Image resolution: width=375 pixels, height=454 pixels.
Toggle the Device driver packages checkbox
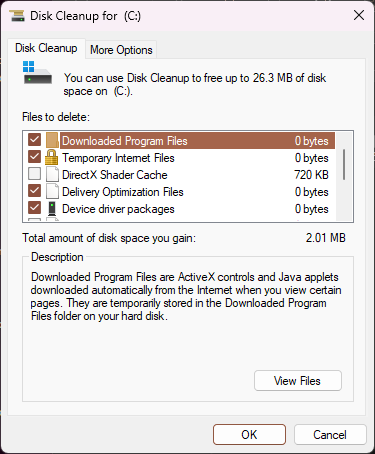coord(34,208)
